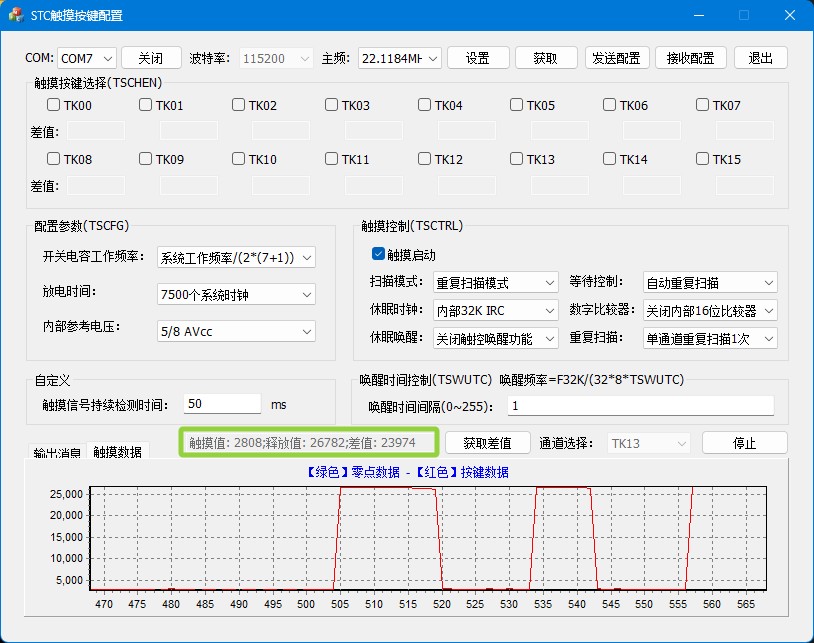This screenshot has width=814, height=643.
Task: Click the 接收配置 button
Action: click(691, 58)
